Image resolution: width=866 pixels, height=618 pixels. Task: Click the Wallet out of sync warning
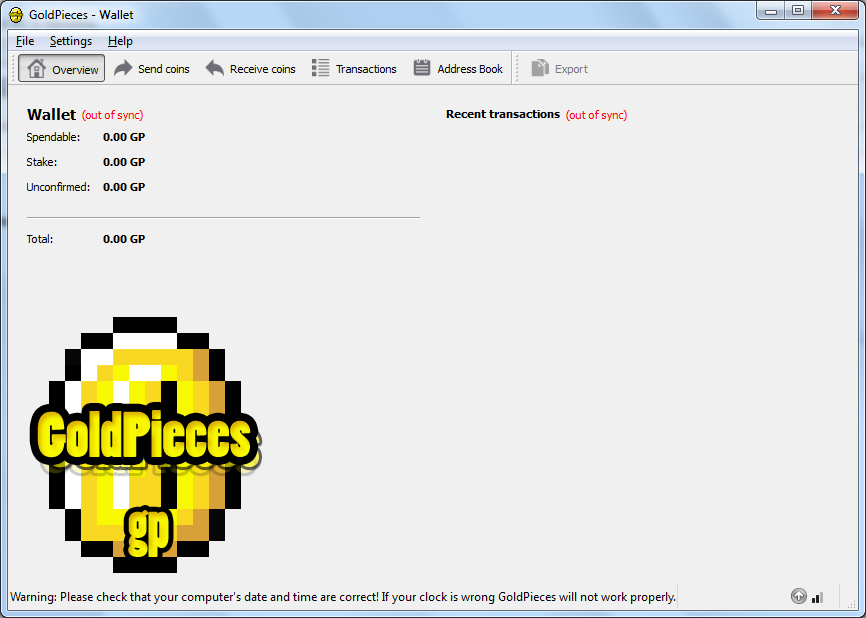[113, 115]
